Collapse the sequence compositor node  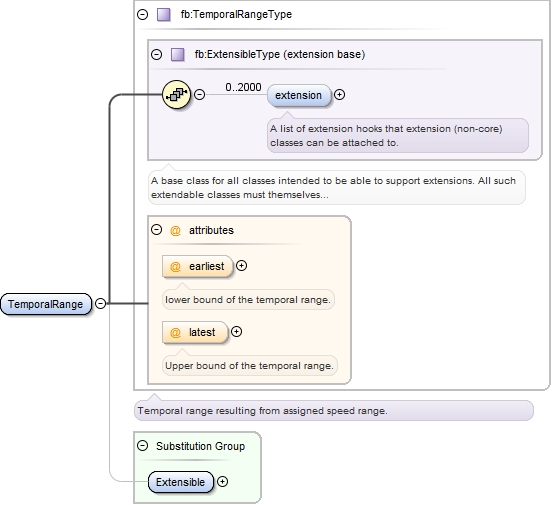pos(200,94)
